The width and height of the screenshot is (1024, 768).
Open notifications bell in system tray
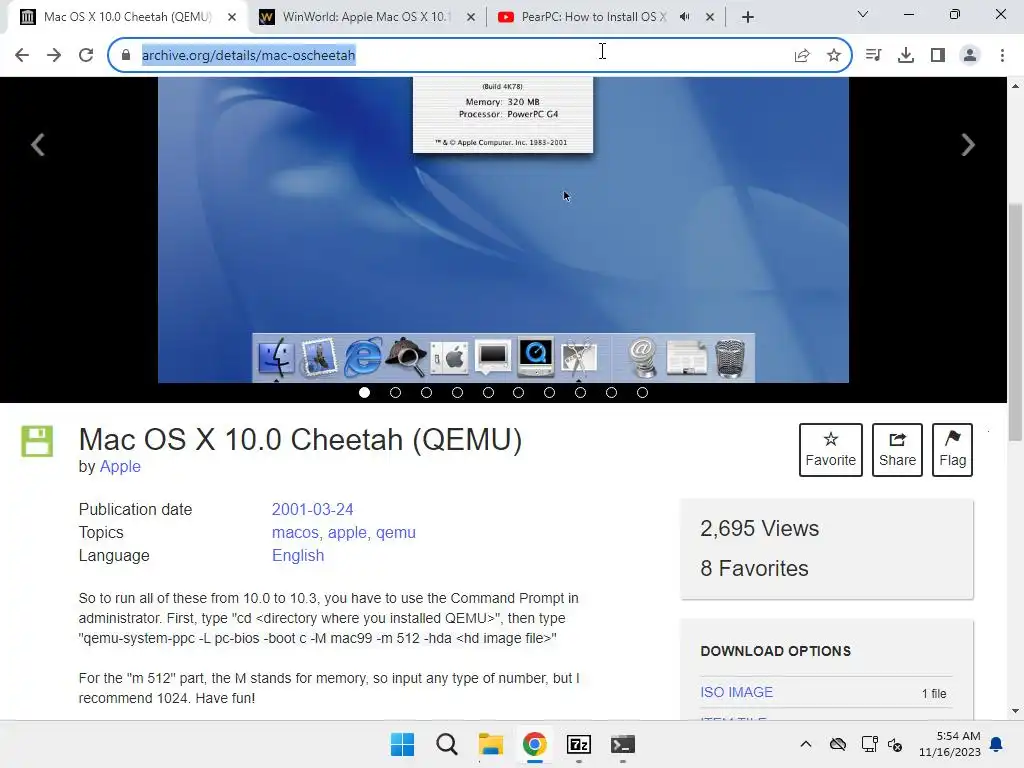[x=996, y=744]
